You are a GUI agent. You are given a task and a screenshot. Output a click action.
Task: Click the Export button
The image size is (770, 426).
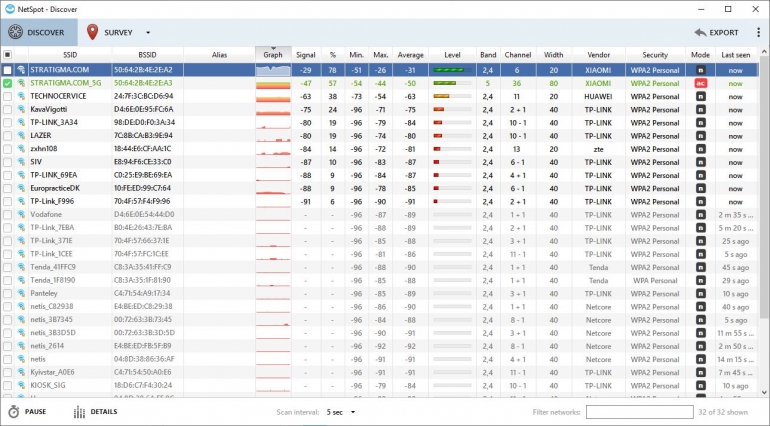pos(716,32)
